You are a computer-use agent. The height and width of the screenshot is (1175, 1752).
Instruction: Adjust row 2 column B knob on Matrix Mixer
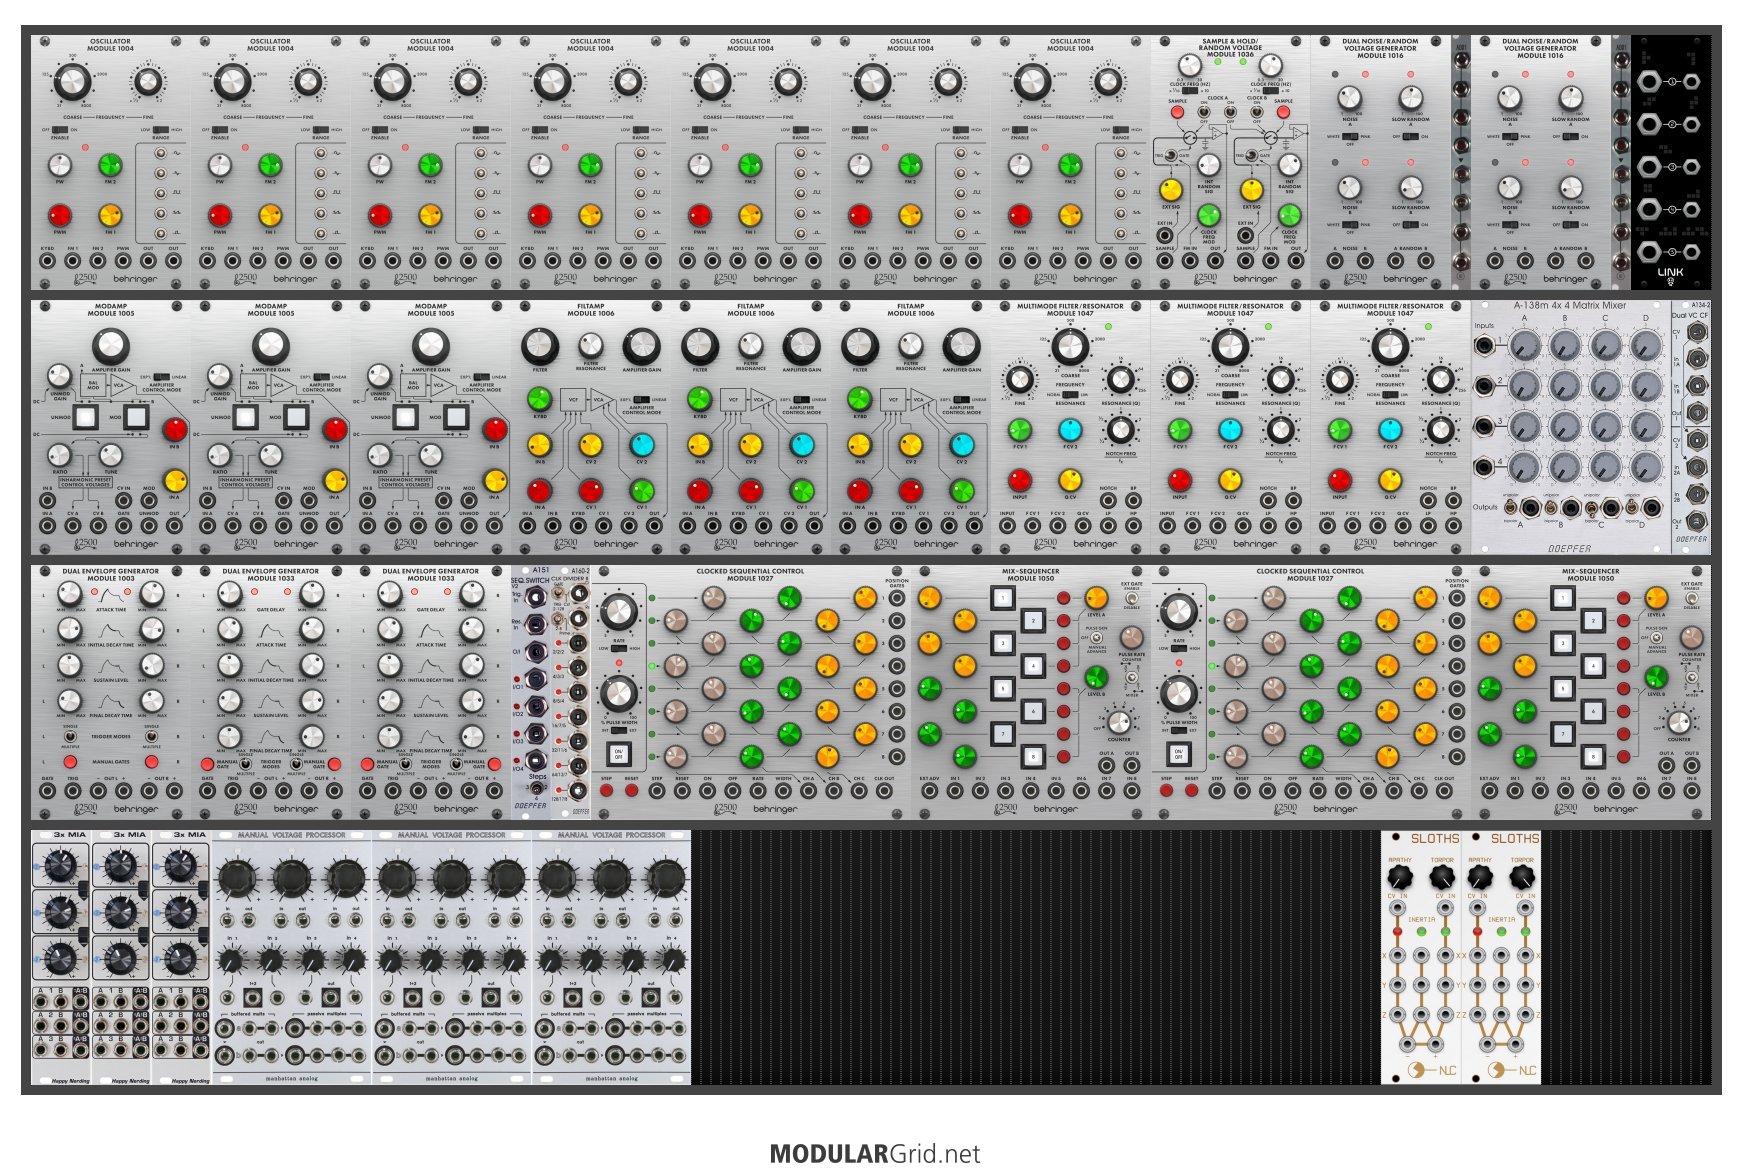[x=1565, y=387]
